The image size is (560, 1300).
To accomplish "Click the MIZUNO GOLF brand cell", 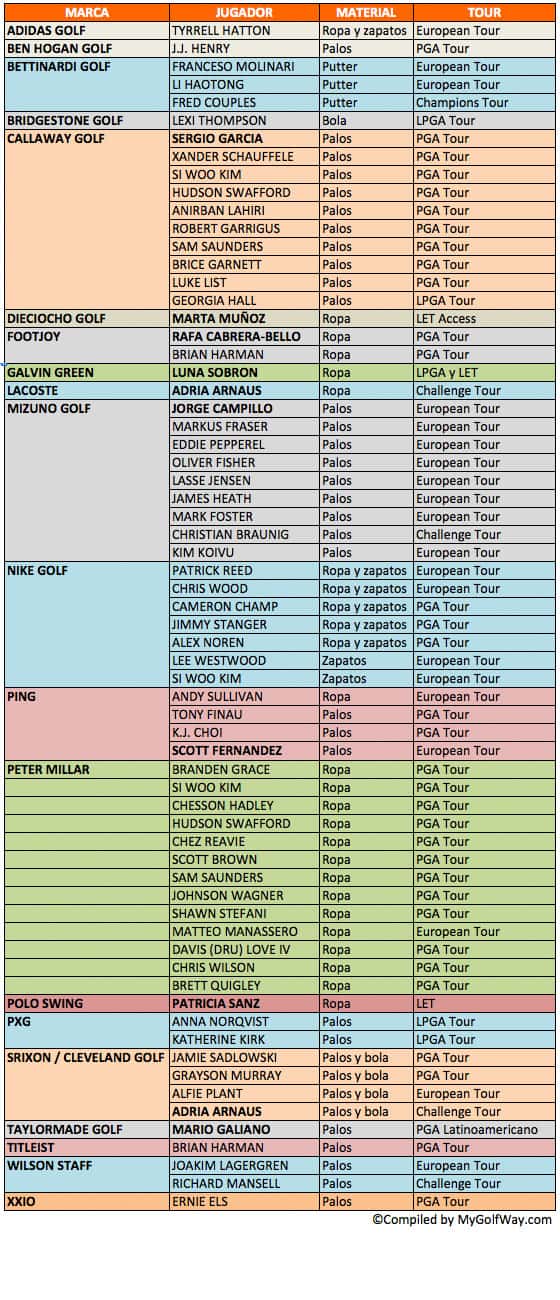I will pos(87,481).
